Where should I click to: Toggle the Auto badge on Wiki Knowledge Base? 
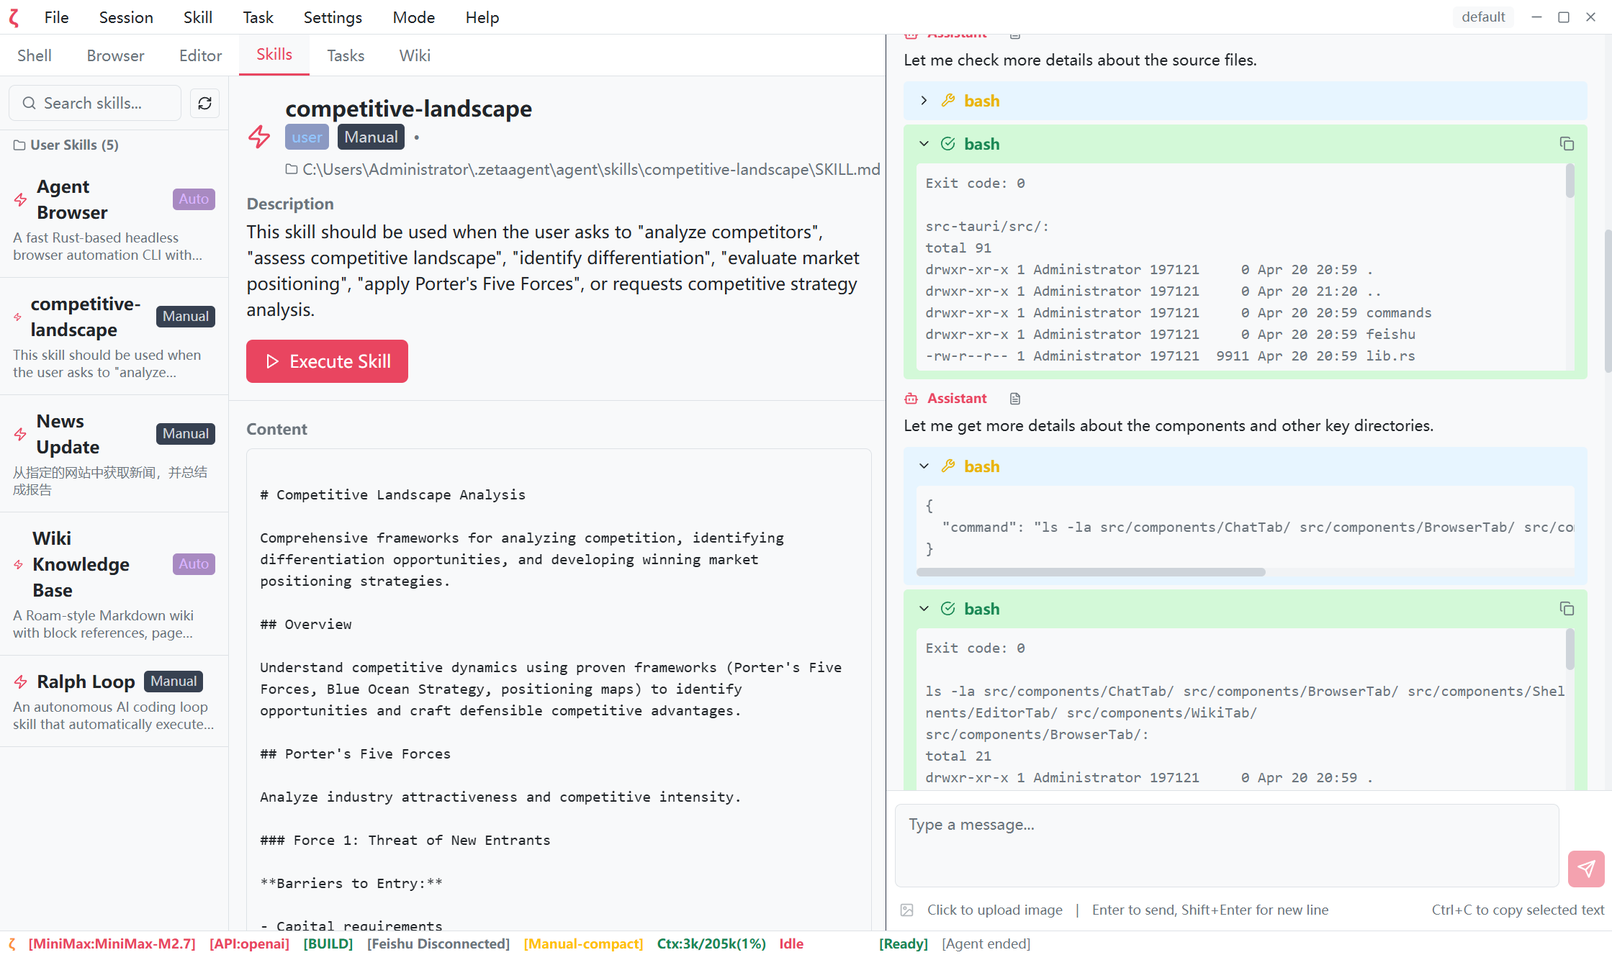193,564
